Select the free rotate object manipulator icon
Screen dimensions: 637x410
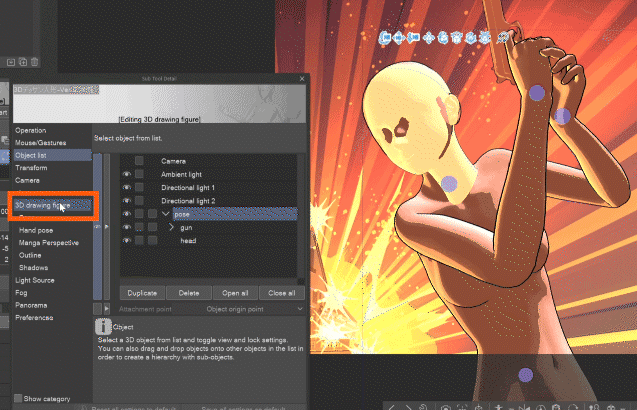(x=443, y=38)
